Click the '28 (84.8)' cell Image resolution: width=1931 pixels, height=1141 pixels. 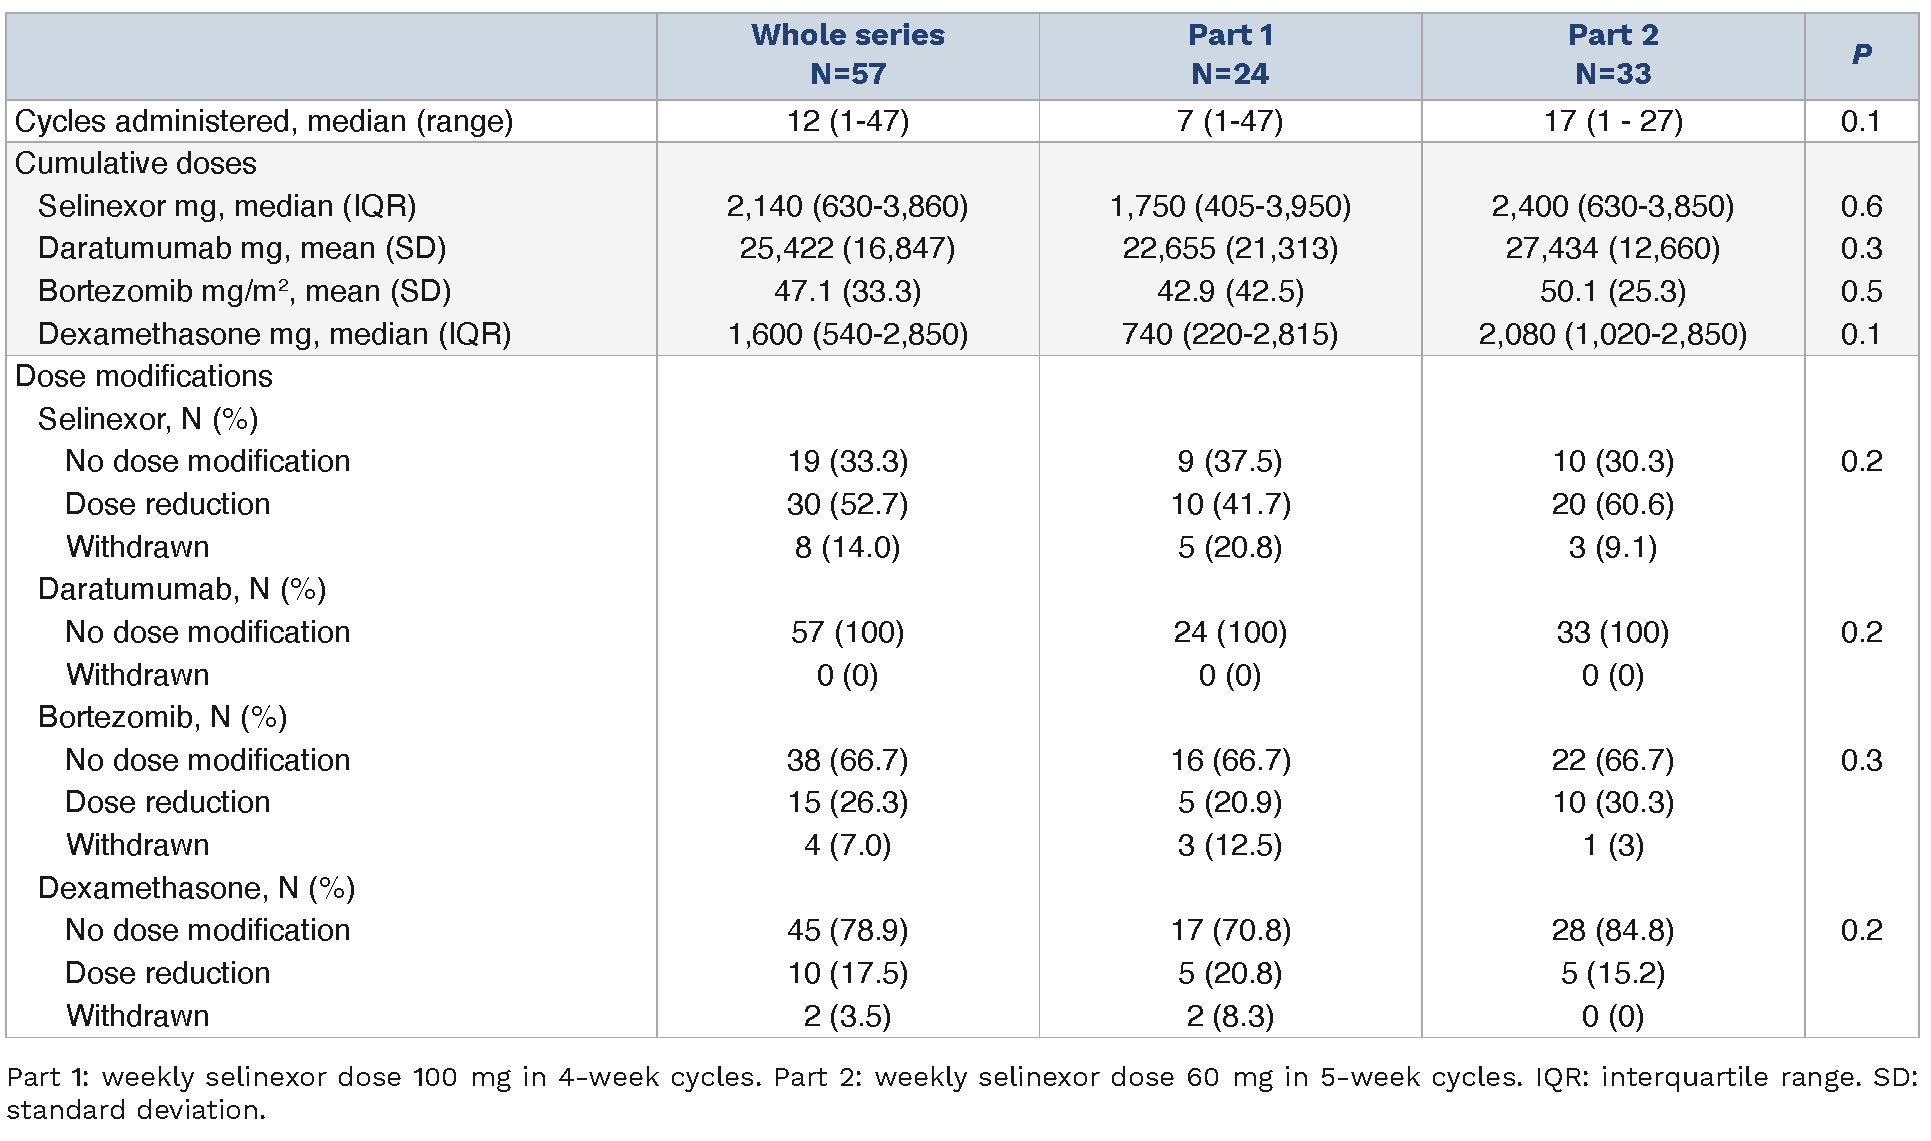click(x=1612, y=930)
